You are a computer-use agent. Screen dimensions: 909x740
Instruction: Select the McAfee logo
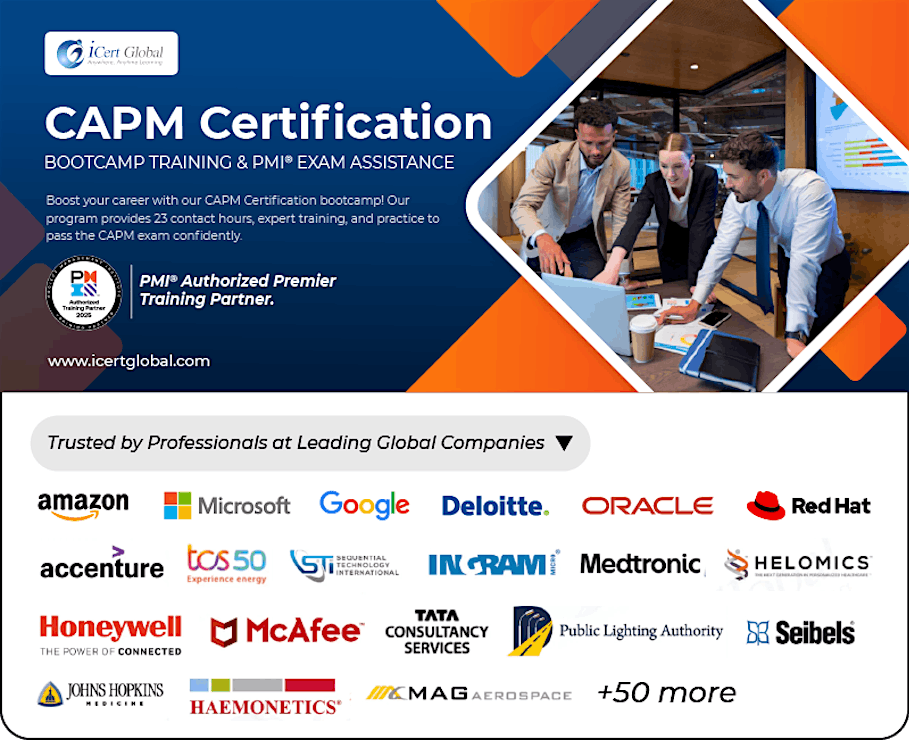(284, 630)
